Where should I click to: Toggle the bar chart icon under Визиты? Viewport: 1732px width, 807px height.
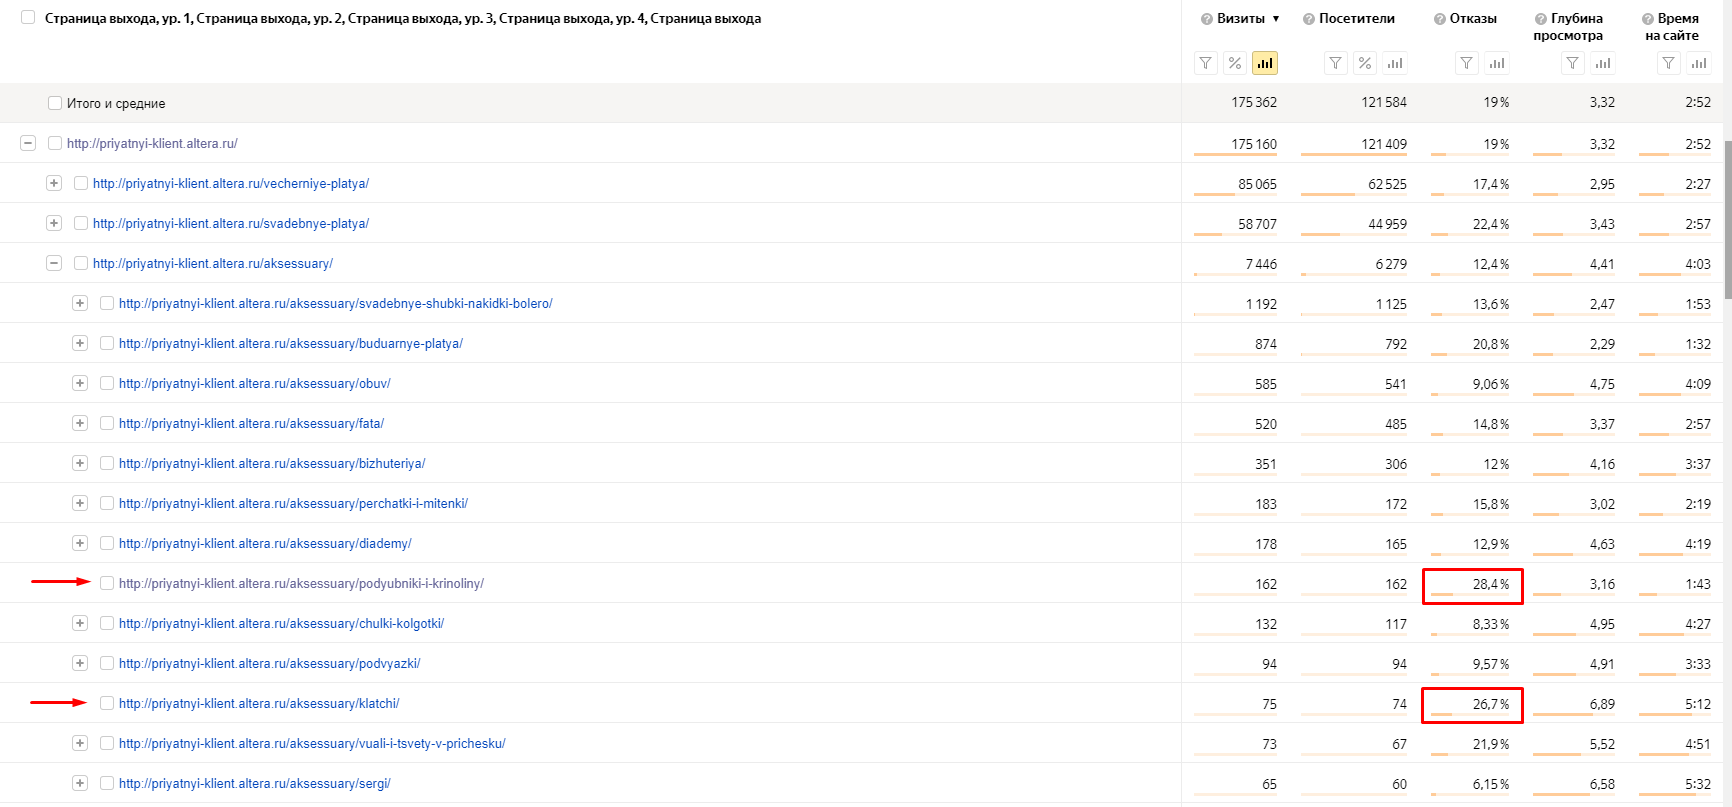coord(1265,63)
